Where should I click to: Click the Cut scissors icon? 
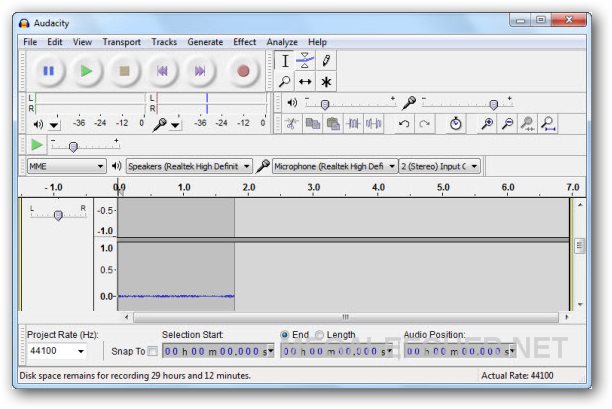point(291,124)
